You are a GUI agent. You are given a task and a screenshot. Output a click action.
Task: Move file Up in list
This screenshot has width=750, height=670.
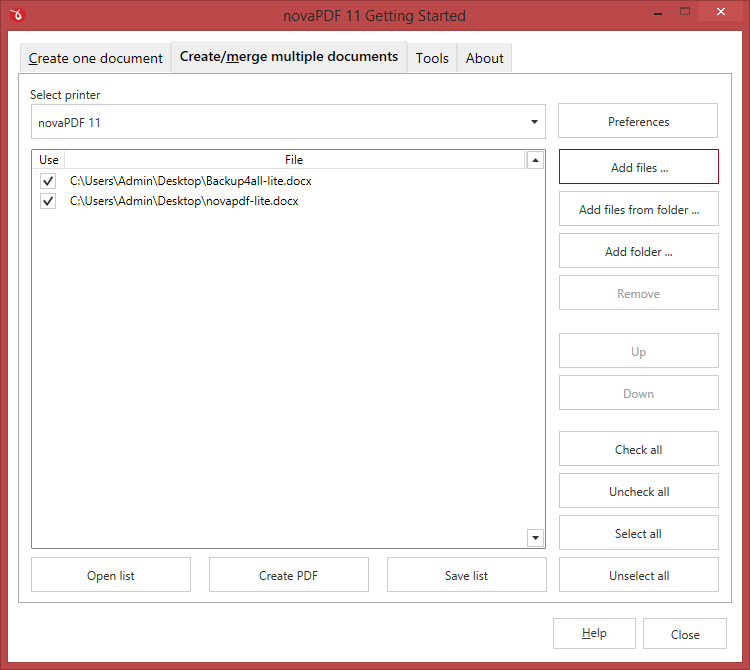[639, 351]
